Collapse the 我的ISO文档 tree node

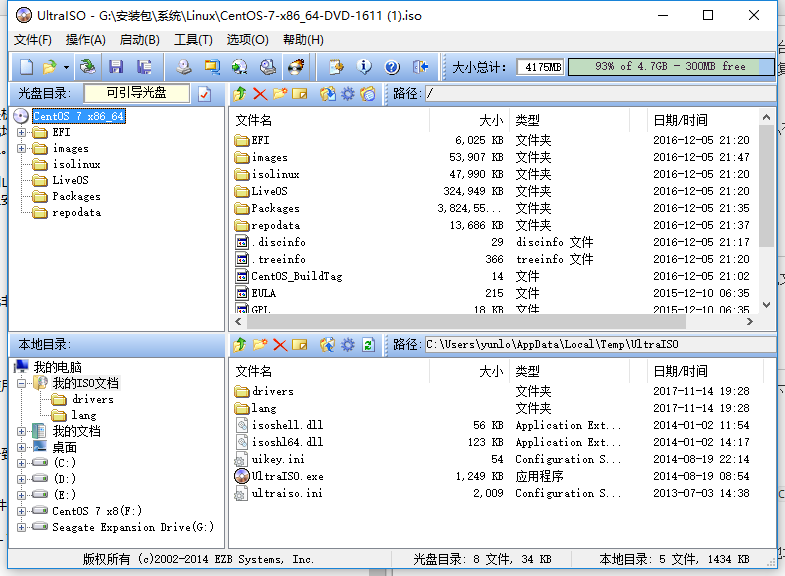coord(22,383)
